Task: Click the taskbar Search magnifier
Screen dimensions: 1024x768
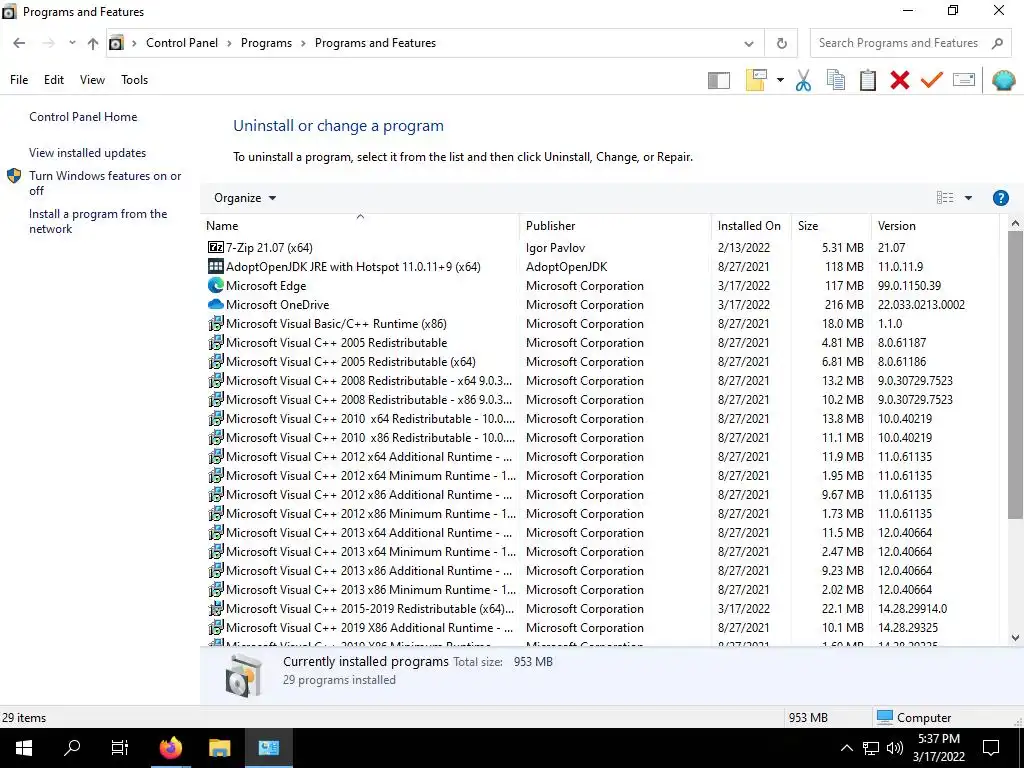Action: (x=71, y=748)
